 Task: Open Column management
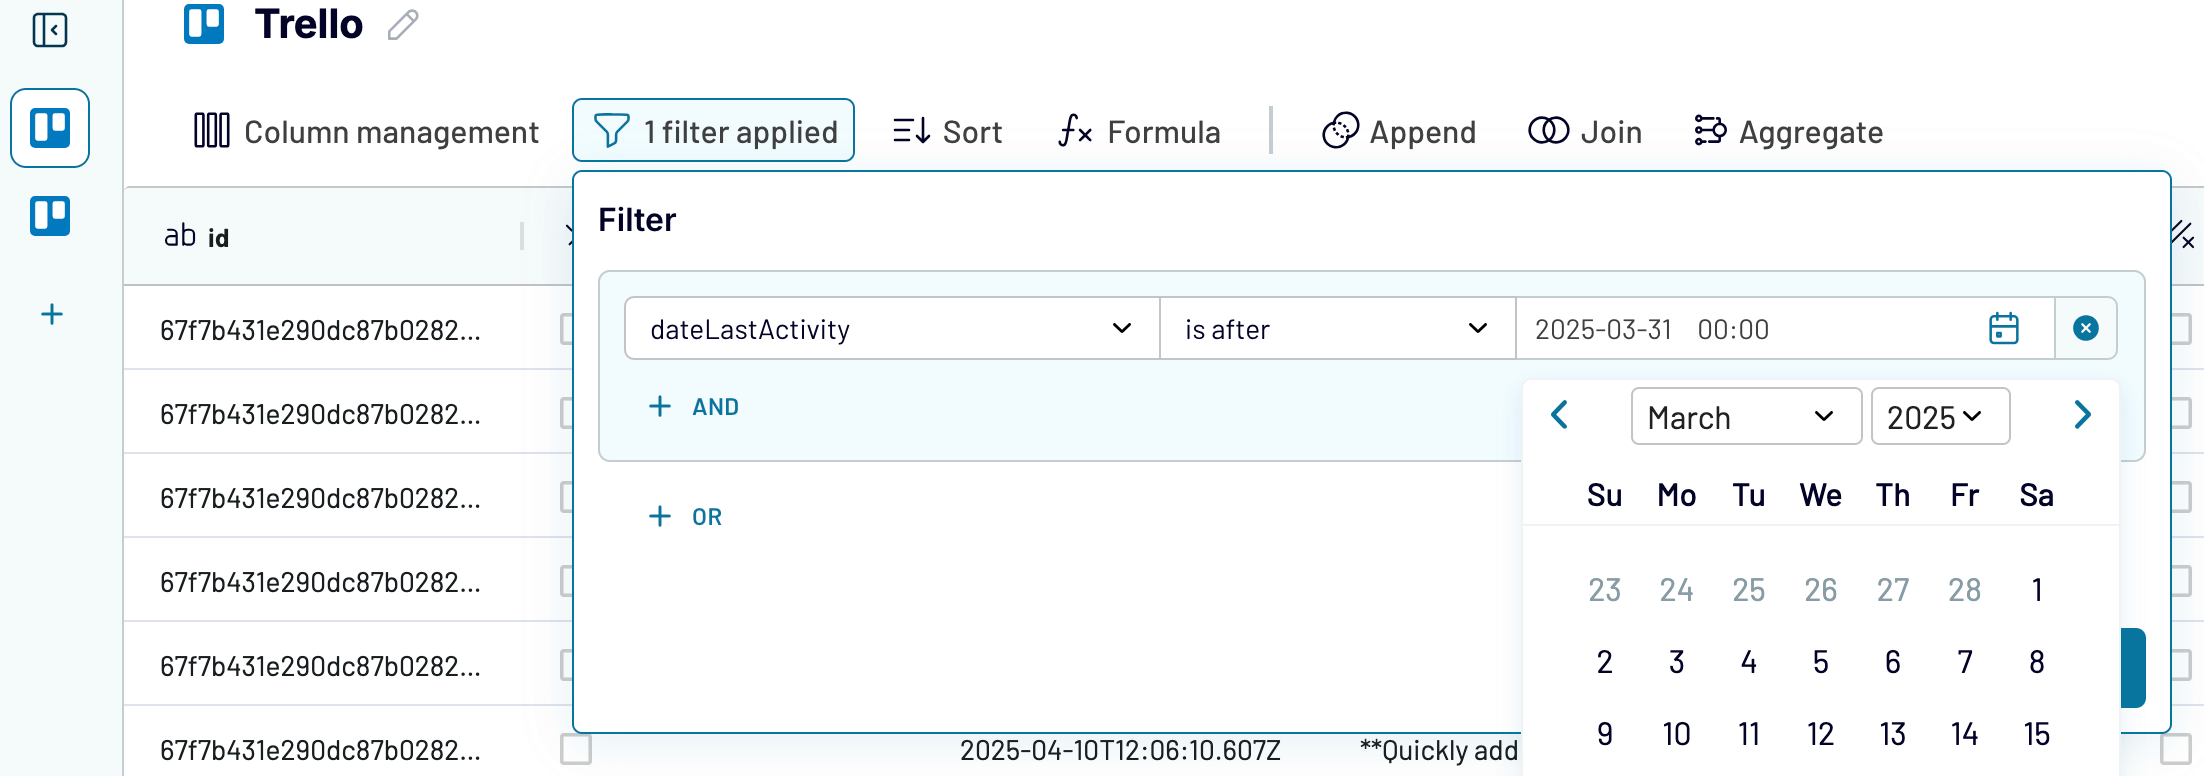pyautogui.click(x=366, y=132)
